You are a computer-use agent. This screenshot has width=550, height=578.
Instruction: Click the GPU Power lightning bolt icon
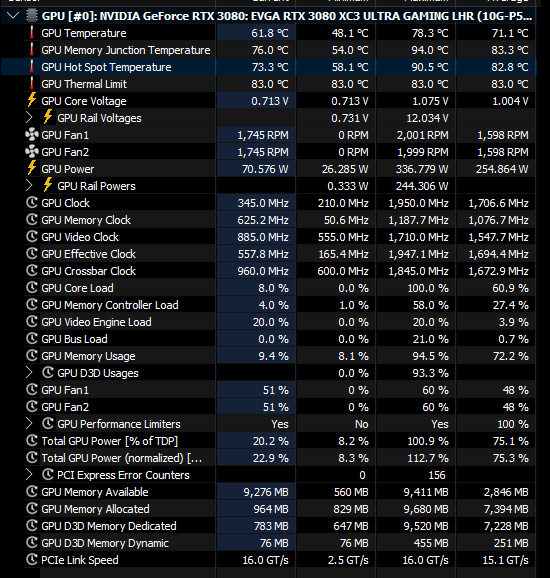(32, 169)
